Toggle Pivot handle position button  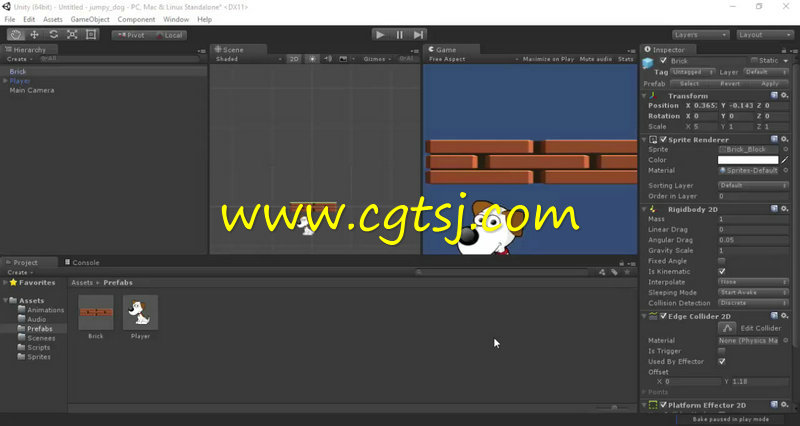[x=131, y=35]
